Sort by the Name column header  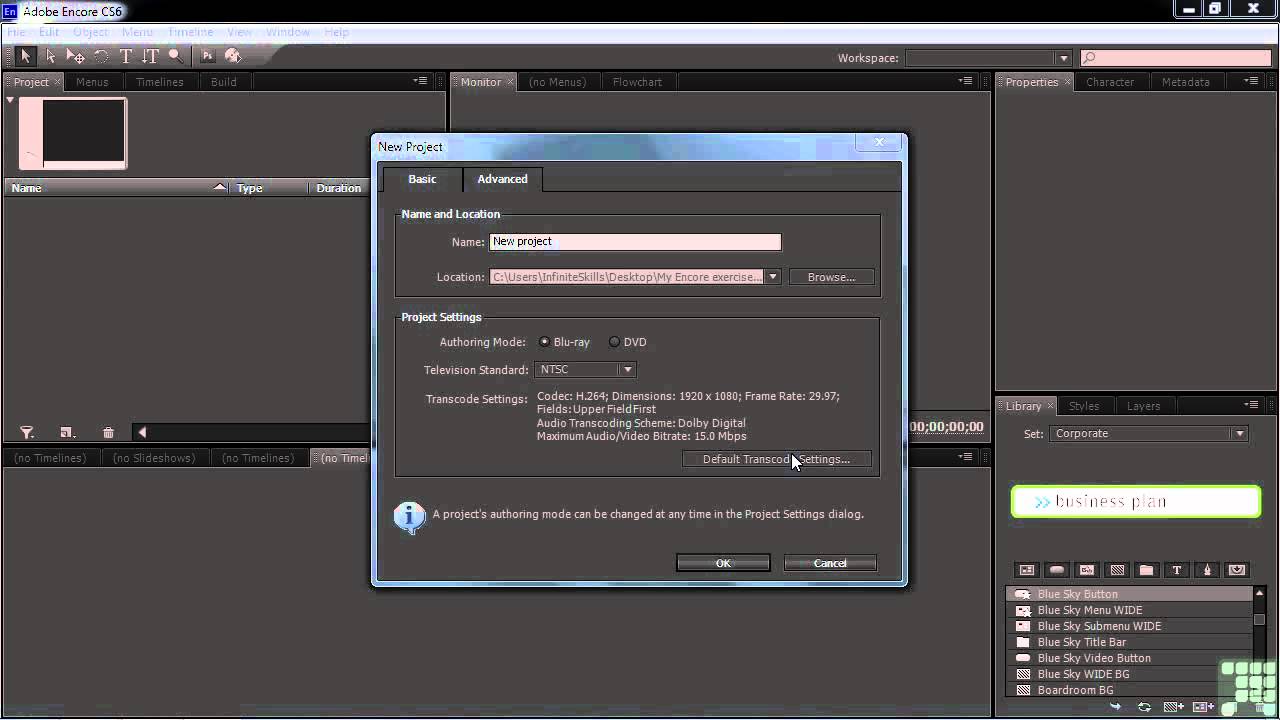coord(117,188)
